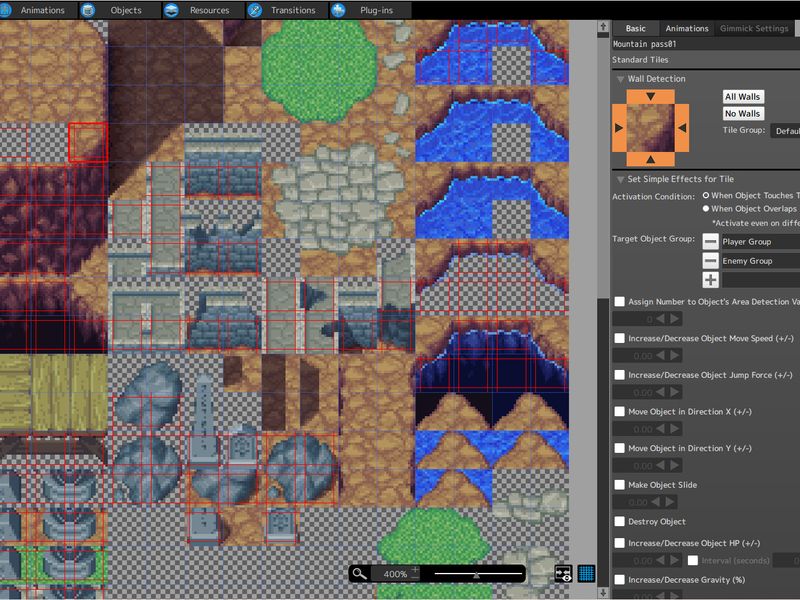Toggle the wall detection display icon
800x600 pixels.
(x=563, y=573)
